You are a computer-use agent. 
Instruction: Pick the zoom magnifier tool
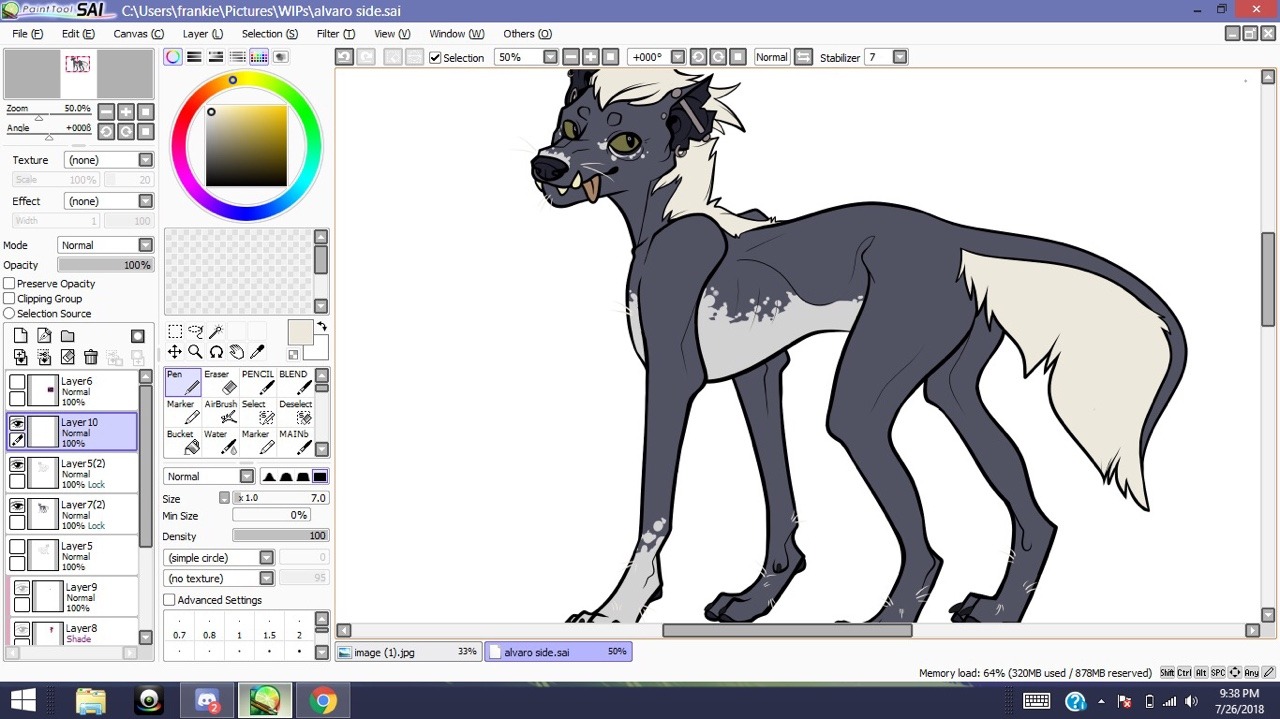(x=195, y=352)
